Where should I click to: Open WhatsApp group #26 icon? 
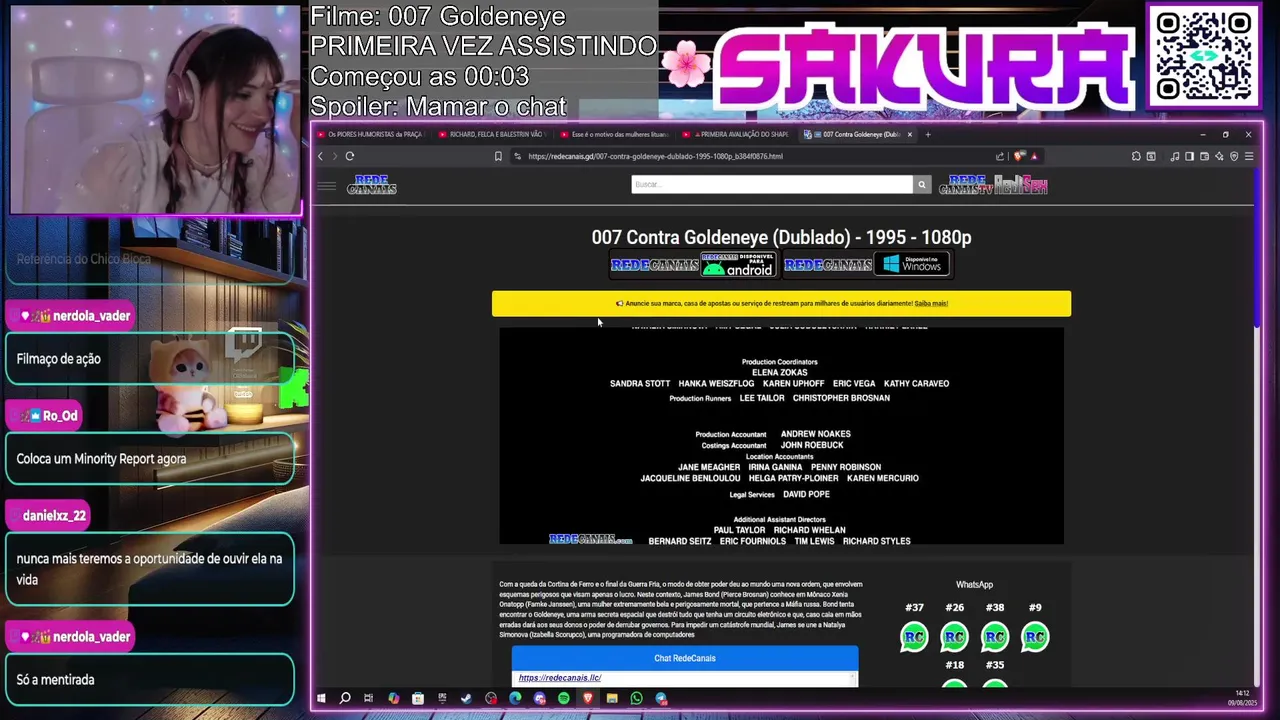coord(954,637)
